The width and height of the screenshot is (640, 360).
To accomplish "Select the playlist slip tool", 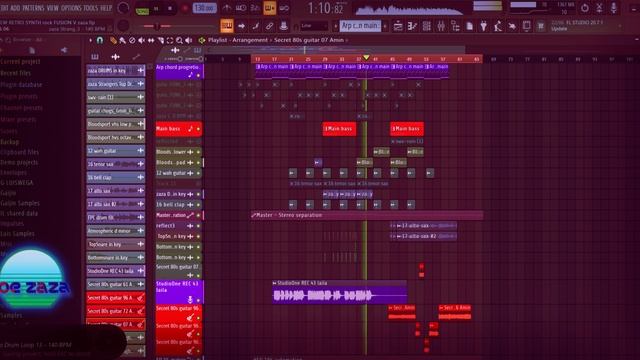I will (x=151, y=40).
